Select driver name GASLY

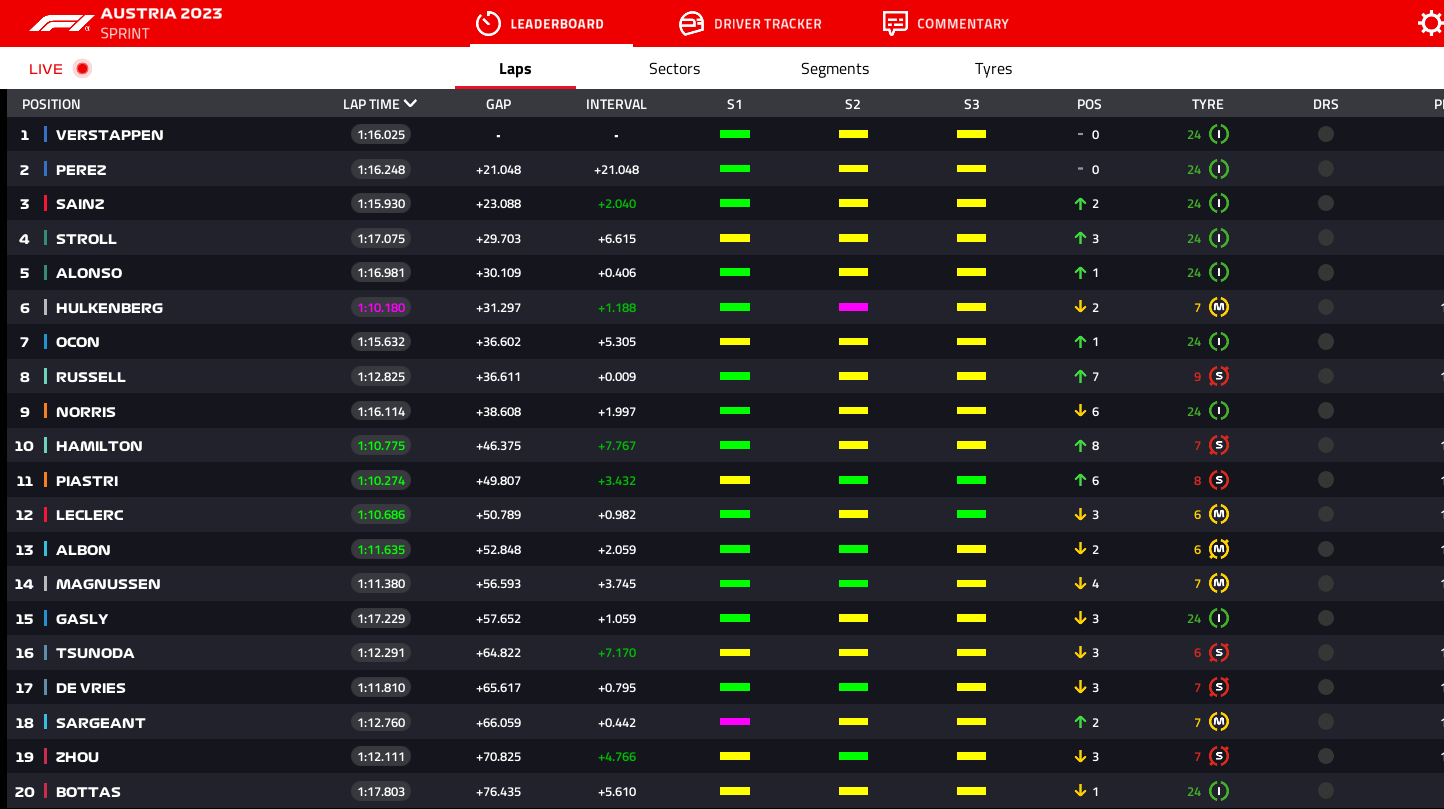click(x=82, y=619)
